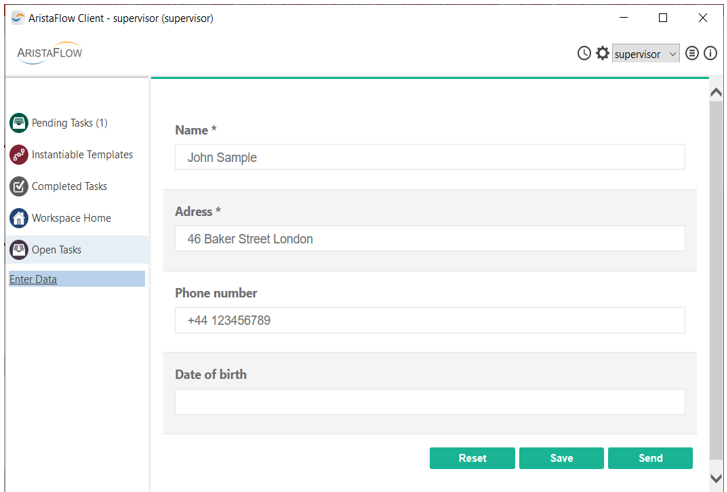Click the Instantiable Templates icon
The width and height of the screenshot is (727, 492).
(19, 154)
